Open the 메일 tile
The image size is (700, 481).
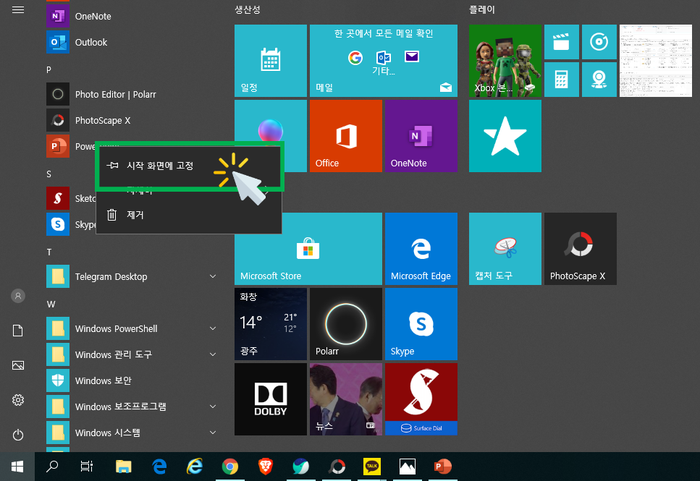(x=383, y=61)
